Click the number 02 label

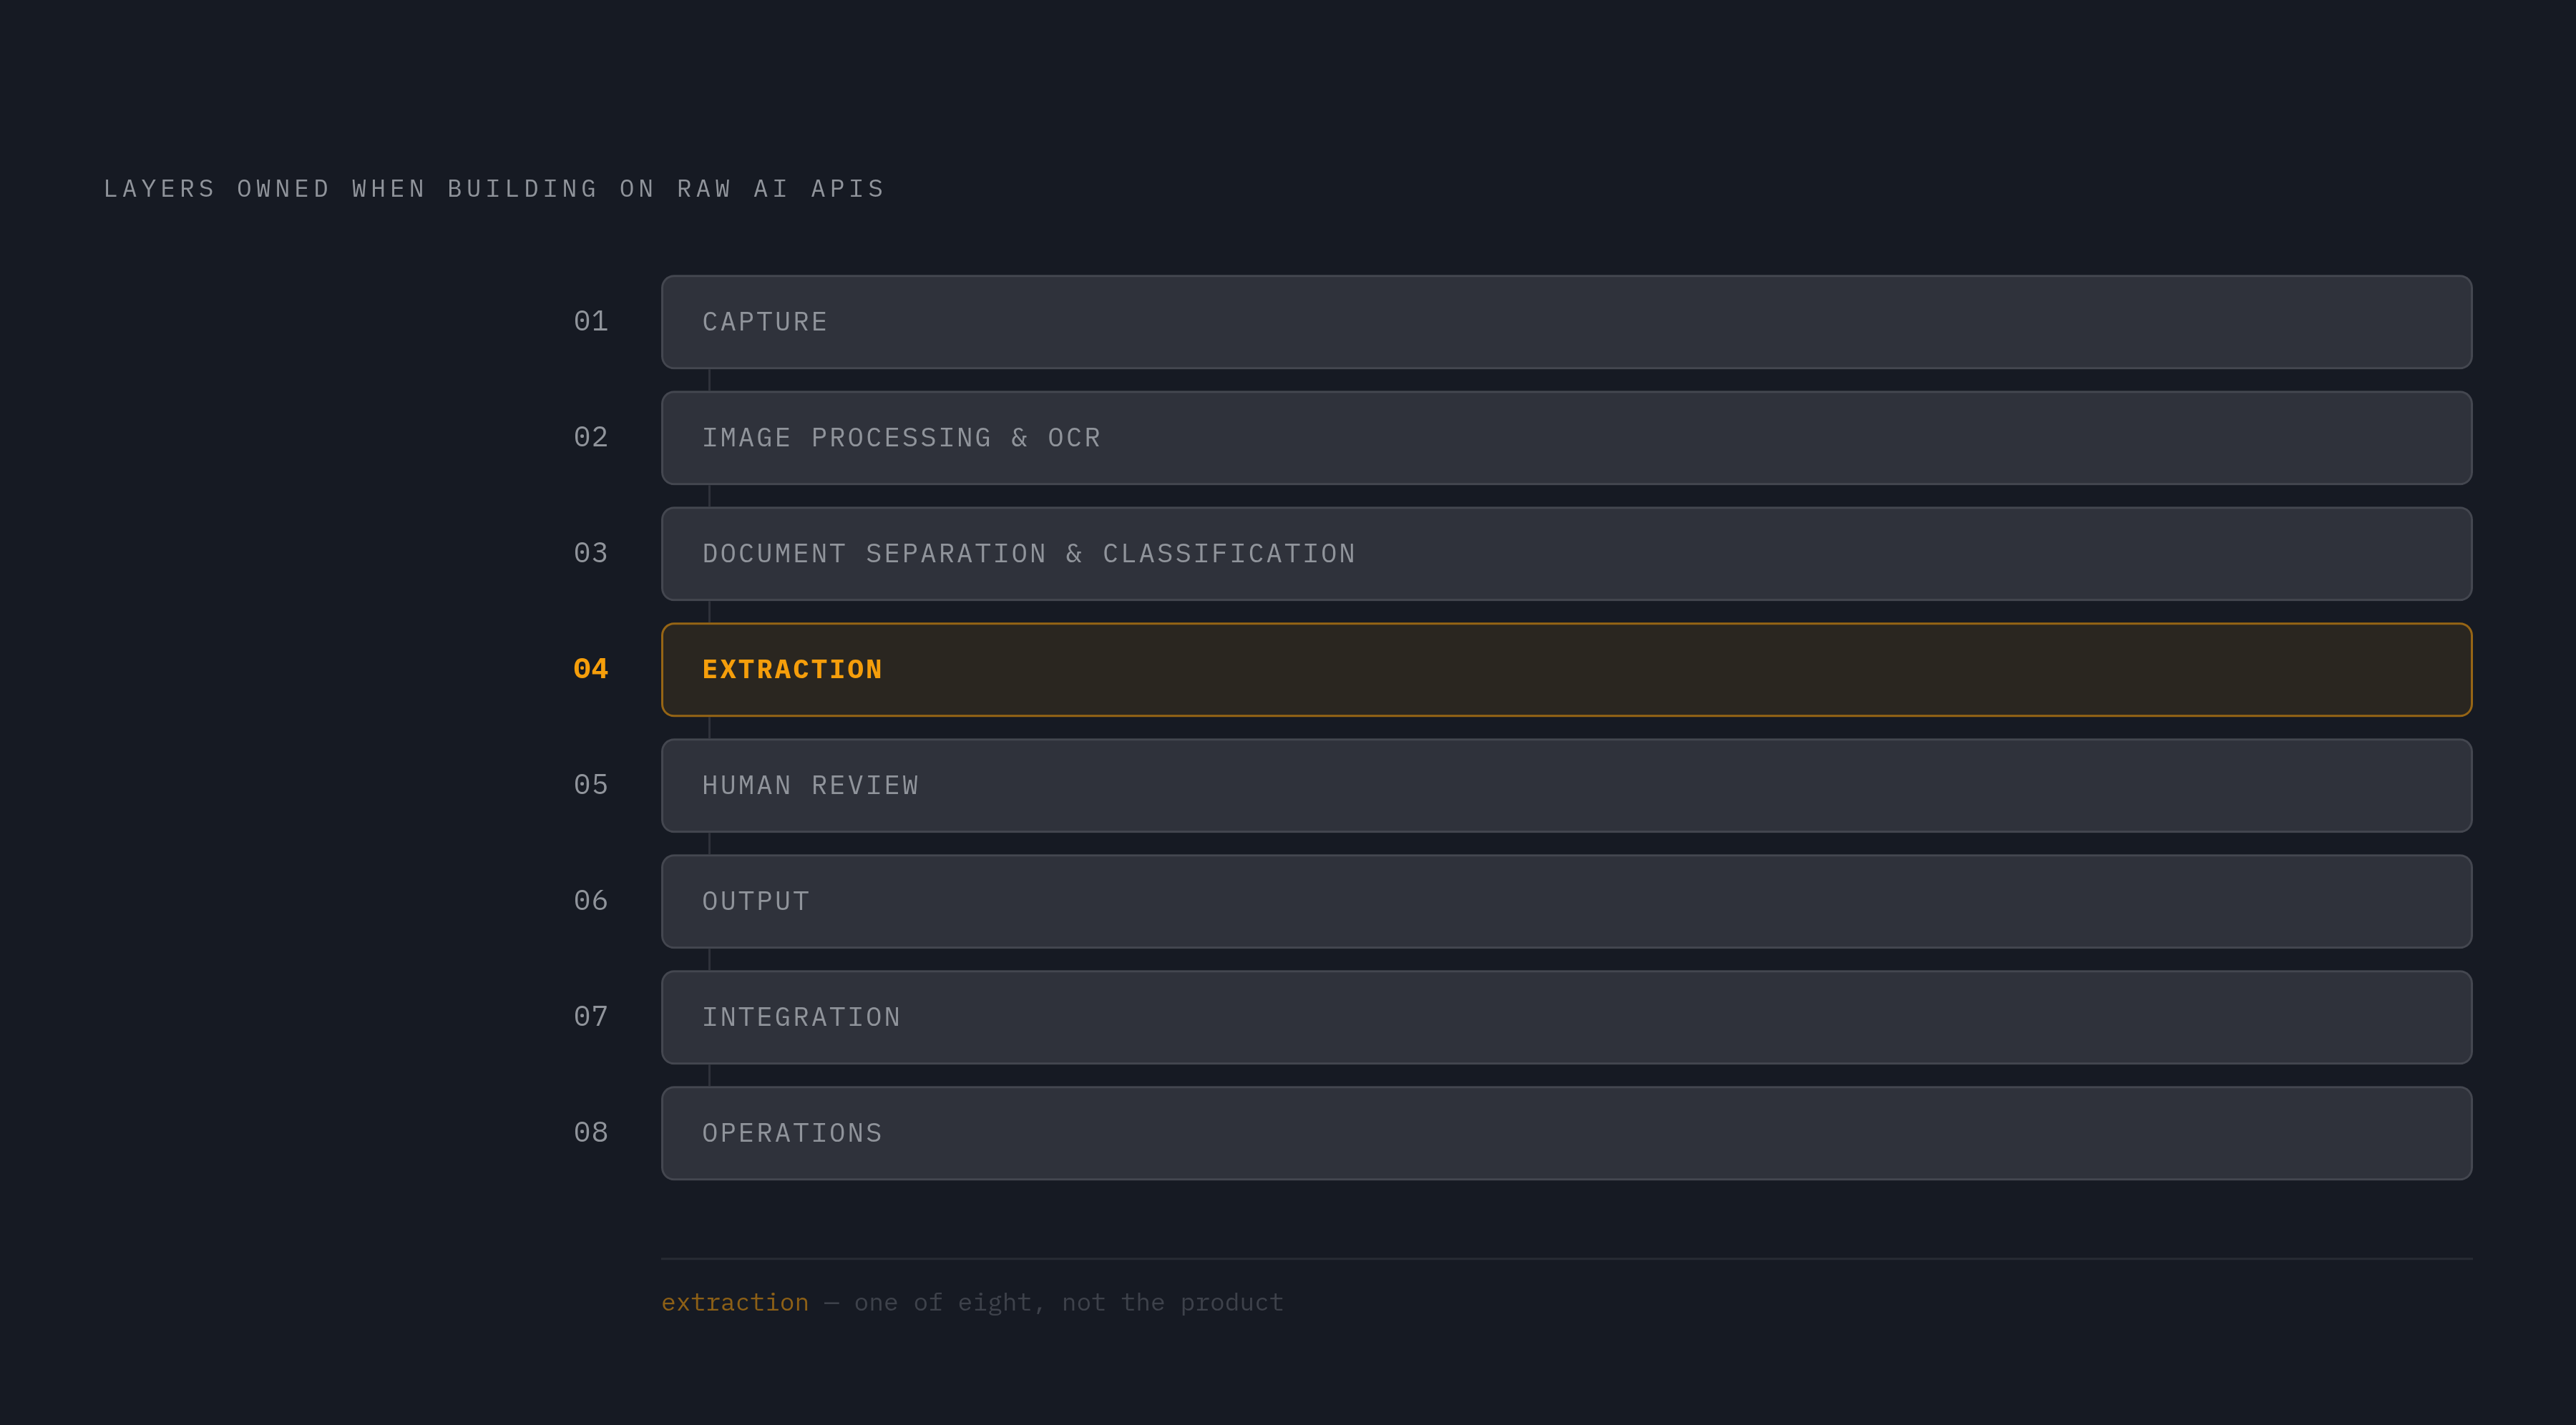coord(591,437)
